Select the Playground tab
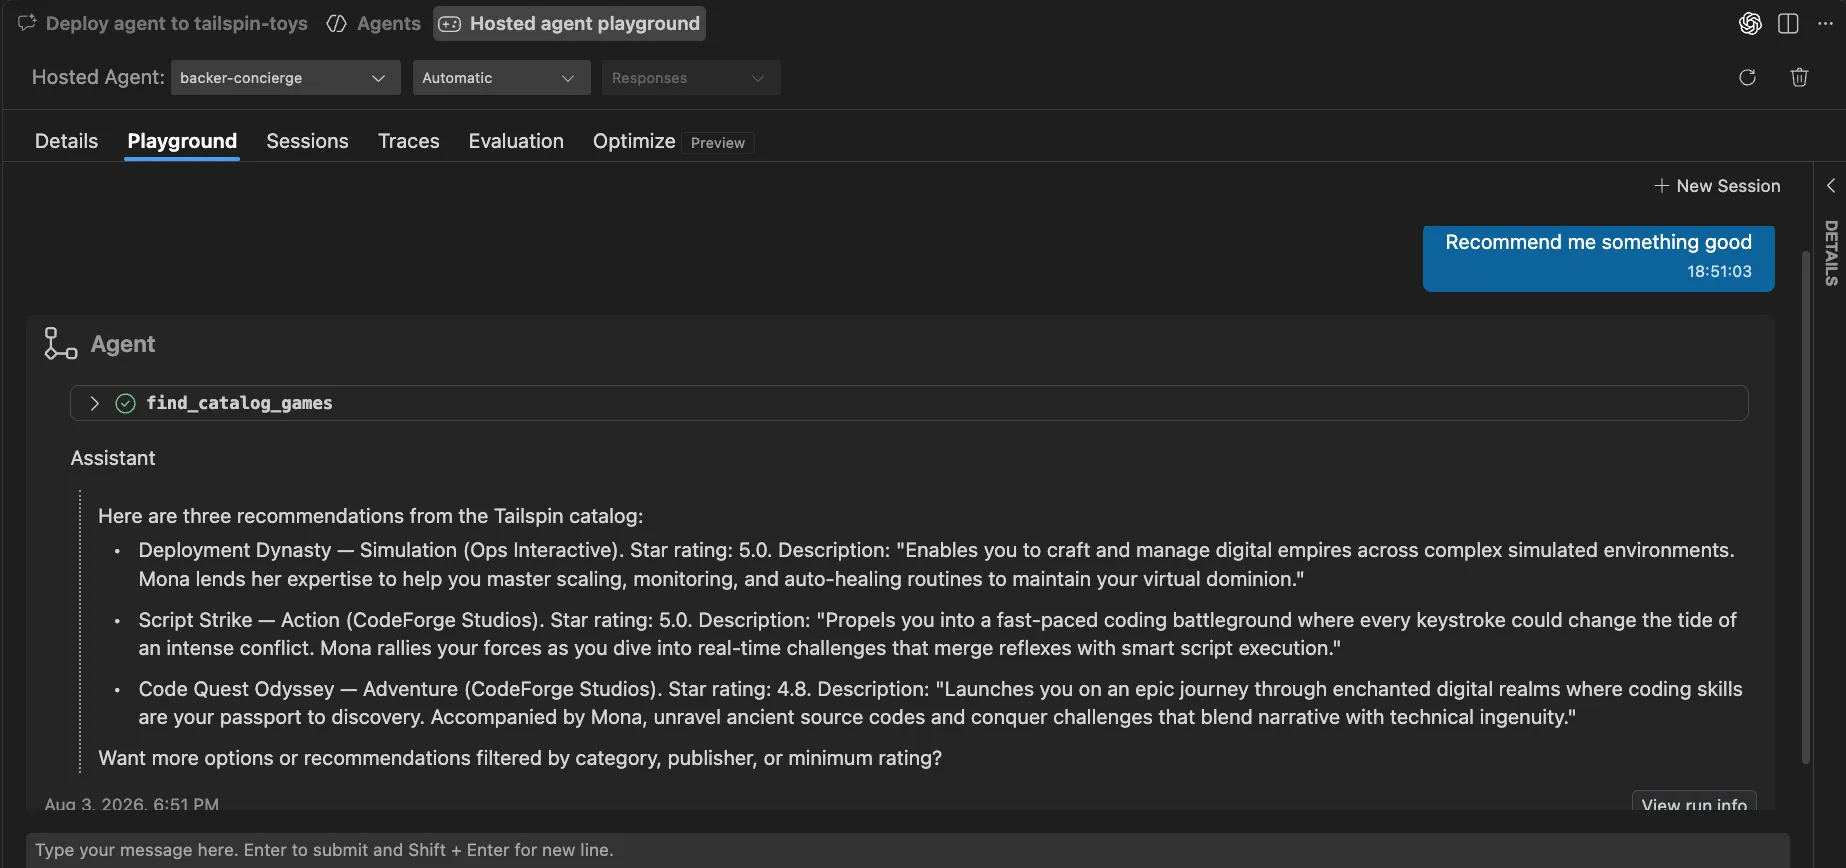1846x868 pixels. pos(182,141)
